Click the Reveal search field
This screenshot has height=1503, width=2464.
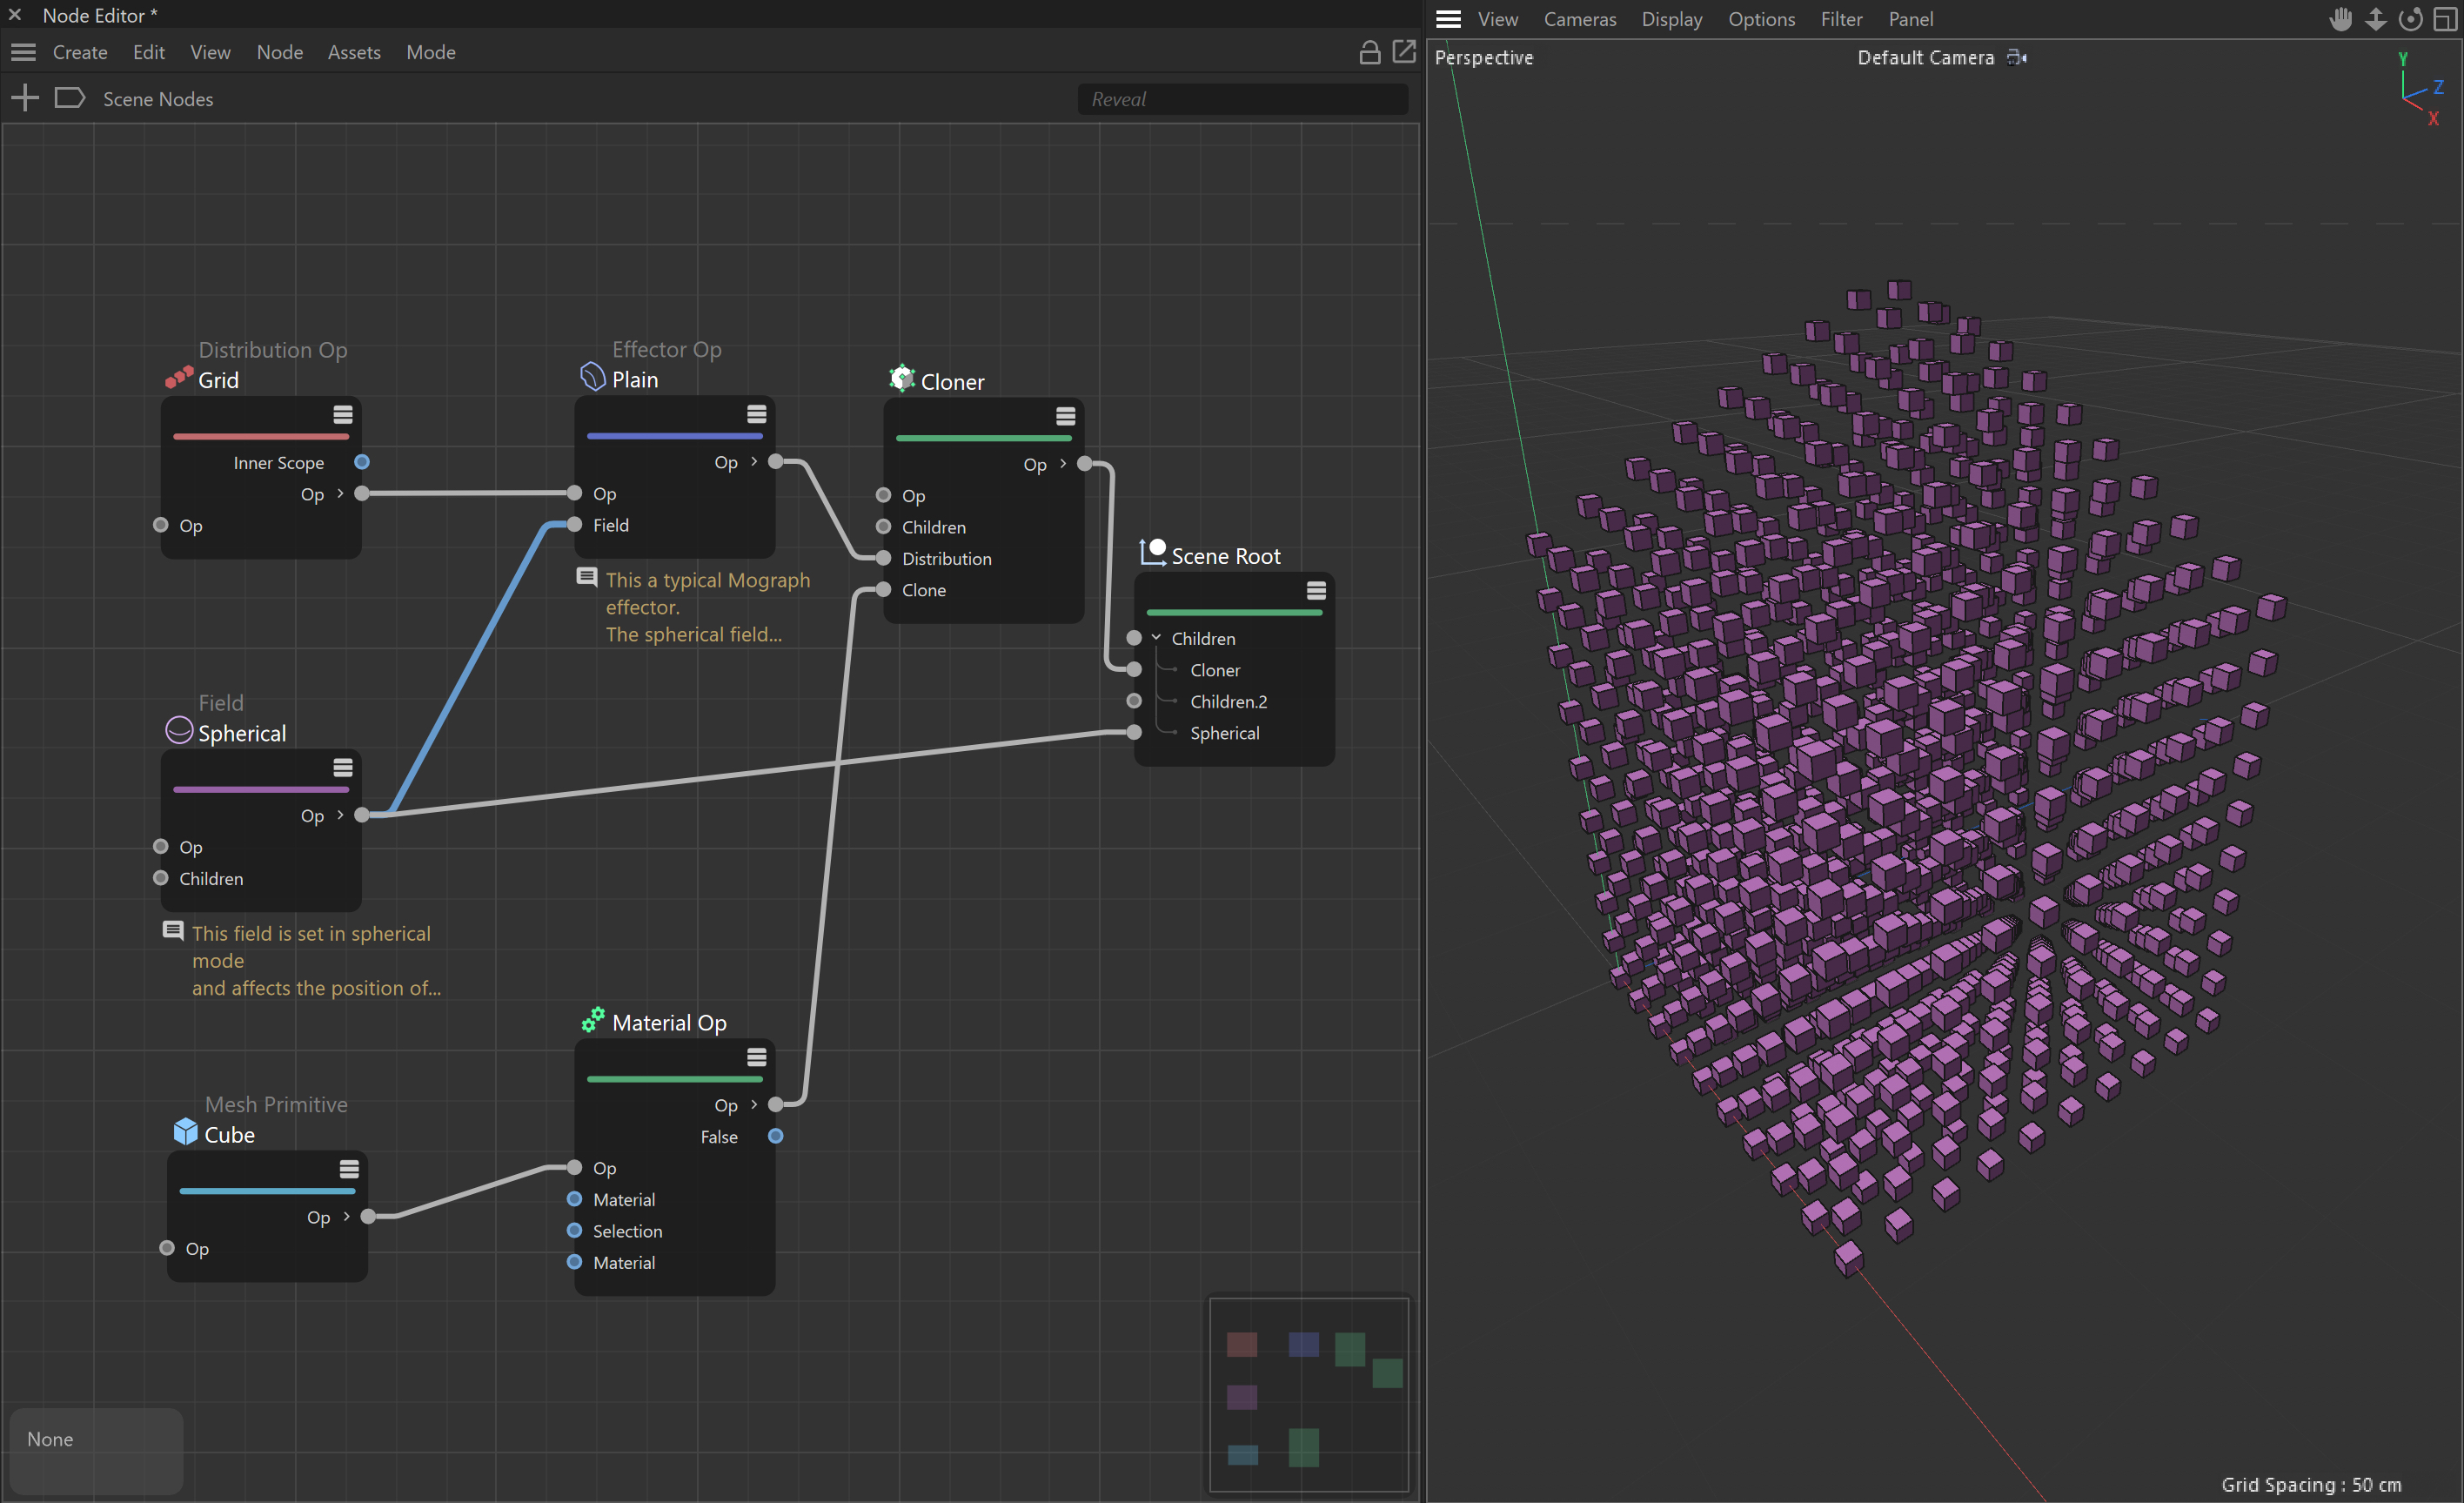[x=1240, y=99]
